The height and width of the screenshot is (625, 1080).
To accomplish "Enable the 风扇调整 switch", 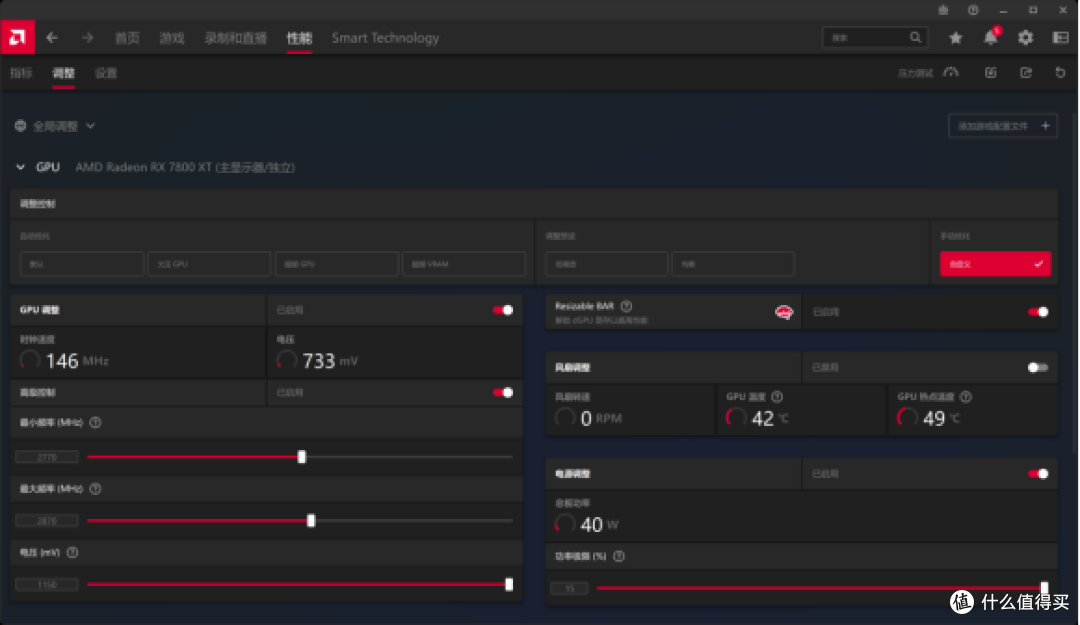I will (1038, 367).
